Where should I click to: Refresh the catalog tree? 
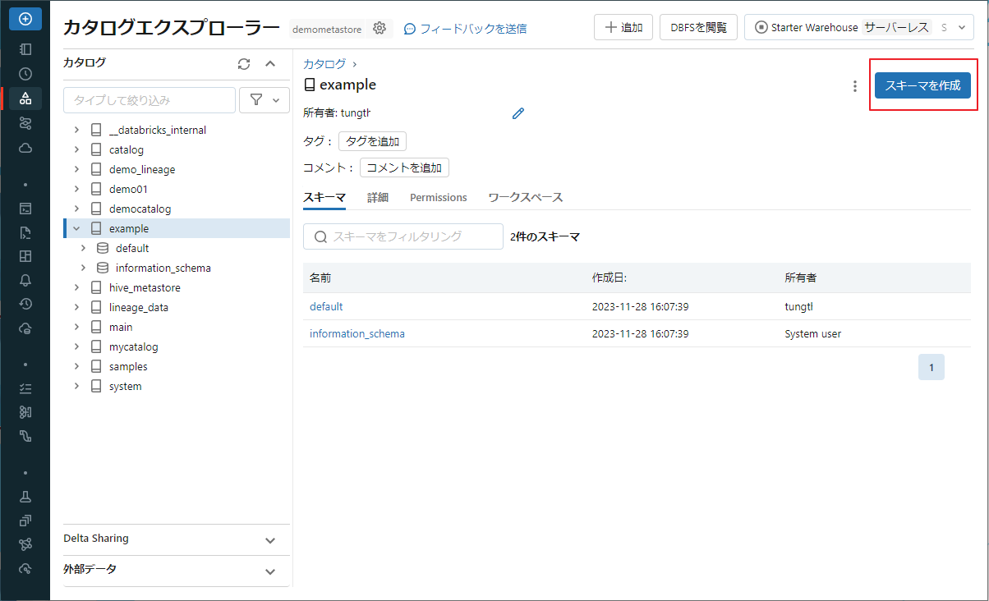click(244, 64)
